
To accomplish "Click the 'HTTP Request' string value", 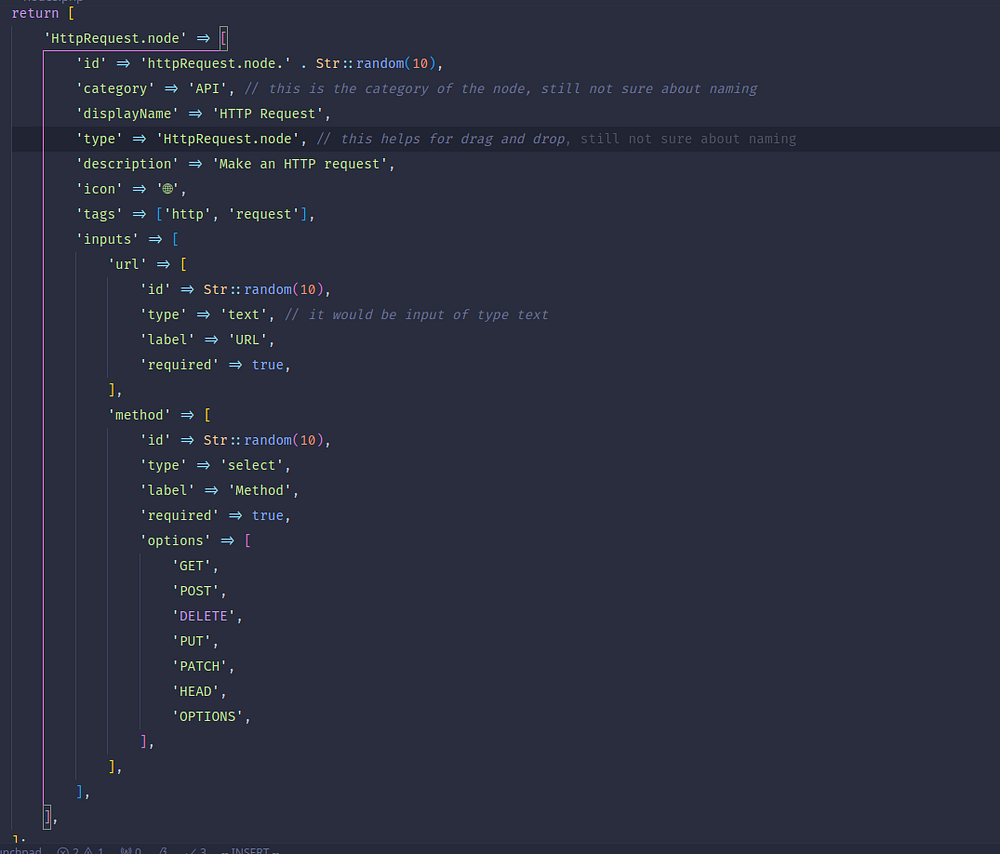I will coord(268,114).
